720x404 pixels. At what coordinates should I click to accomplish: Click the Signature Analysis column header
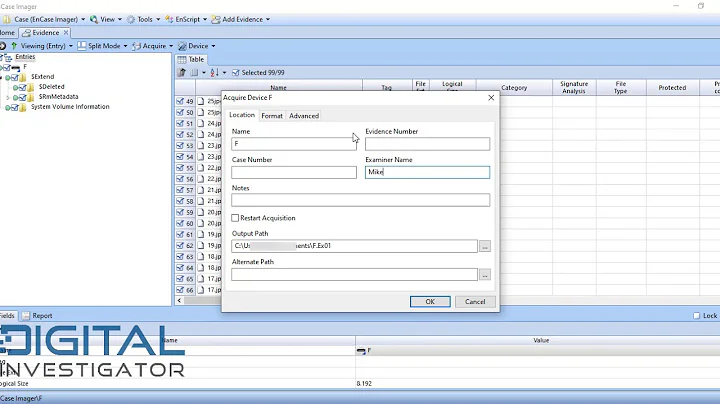tap(574, 87)
